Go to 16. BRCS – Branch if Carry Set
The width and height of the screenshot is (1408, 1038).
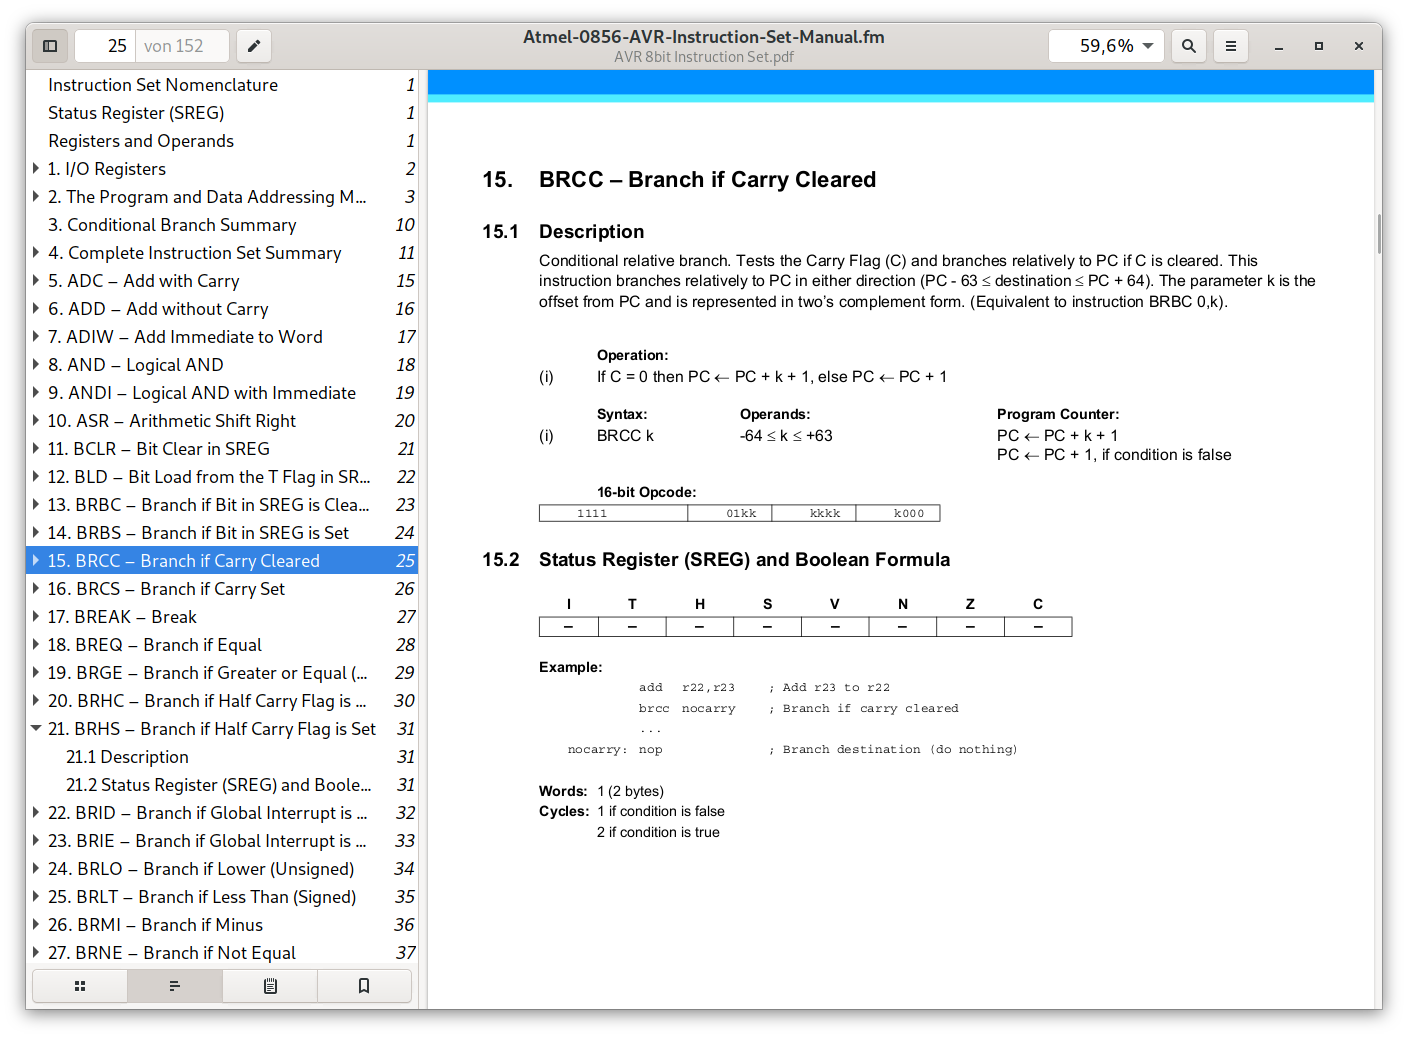222,589
